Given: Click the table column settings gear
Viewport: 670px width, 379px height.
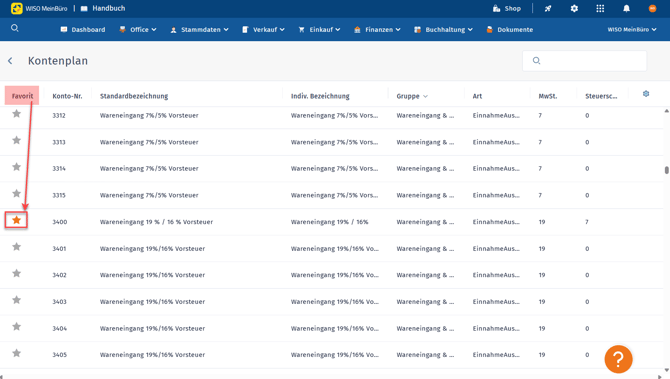Looking at the screenshot, I should [x=646, y=94].
